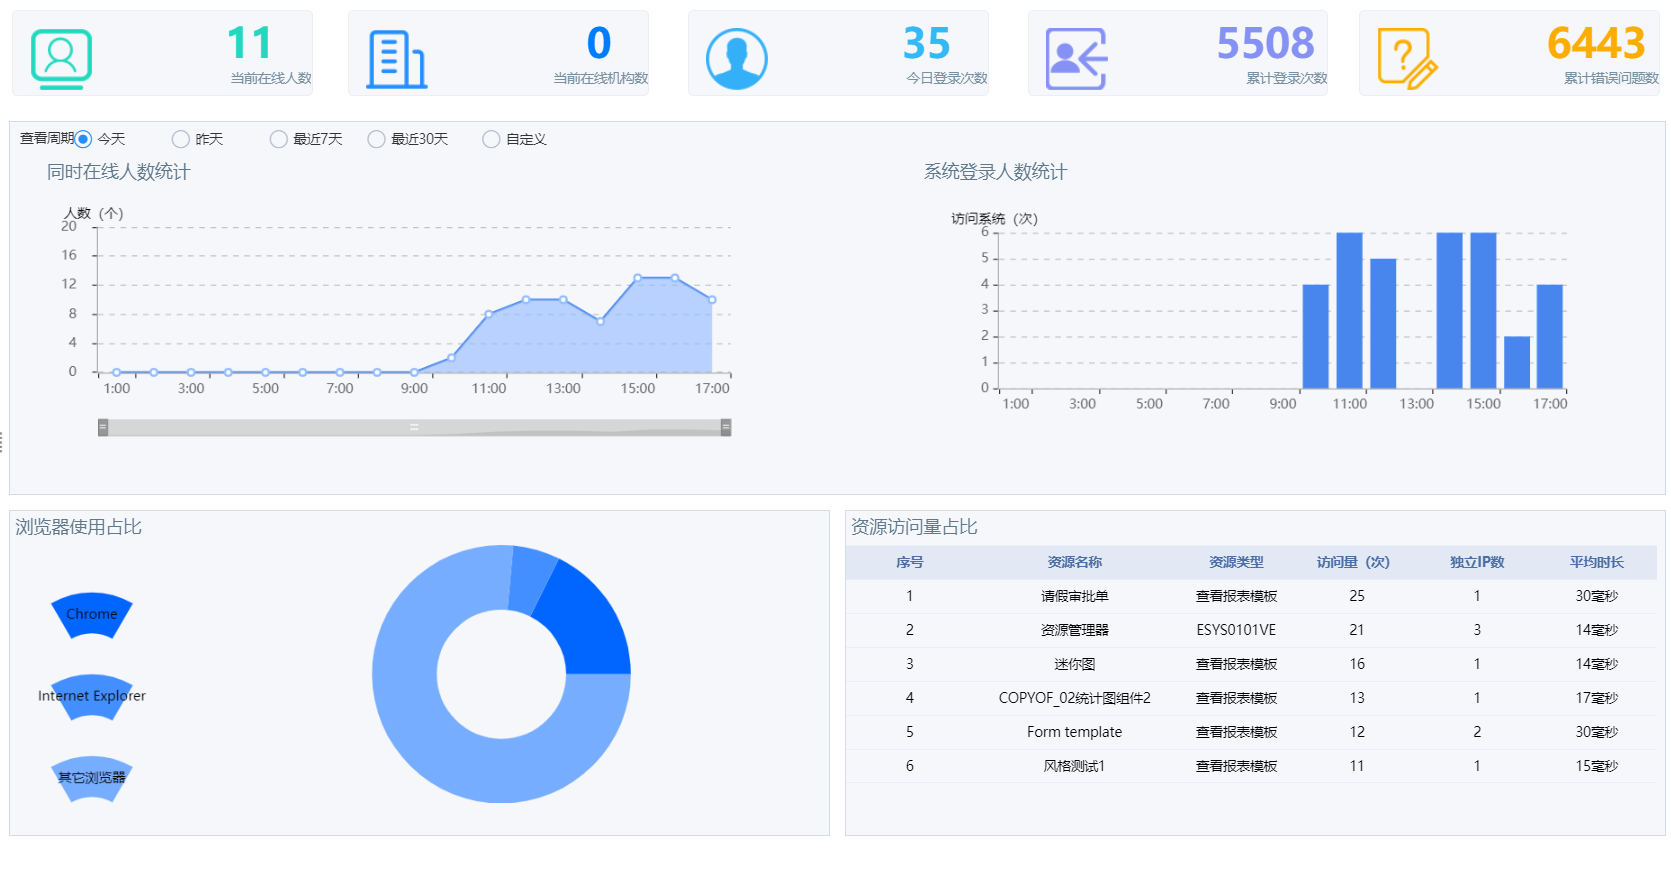Click the blue online institutions building icon

[x=396, y=59]
